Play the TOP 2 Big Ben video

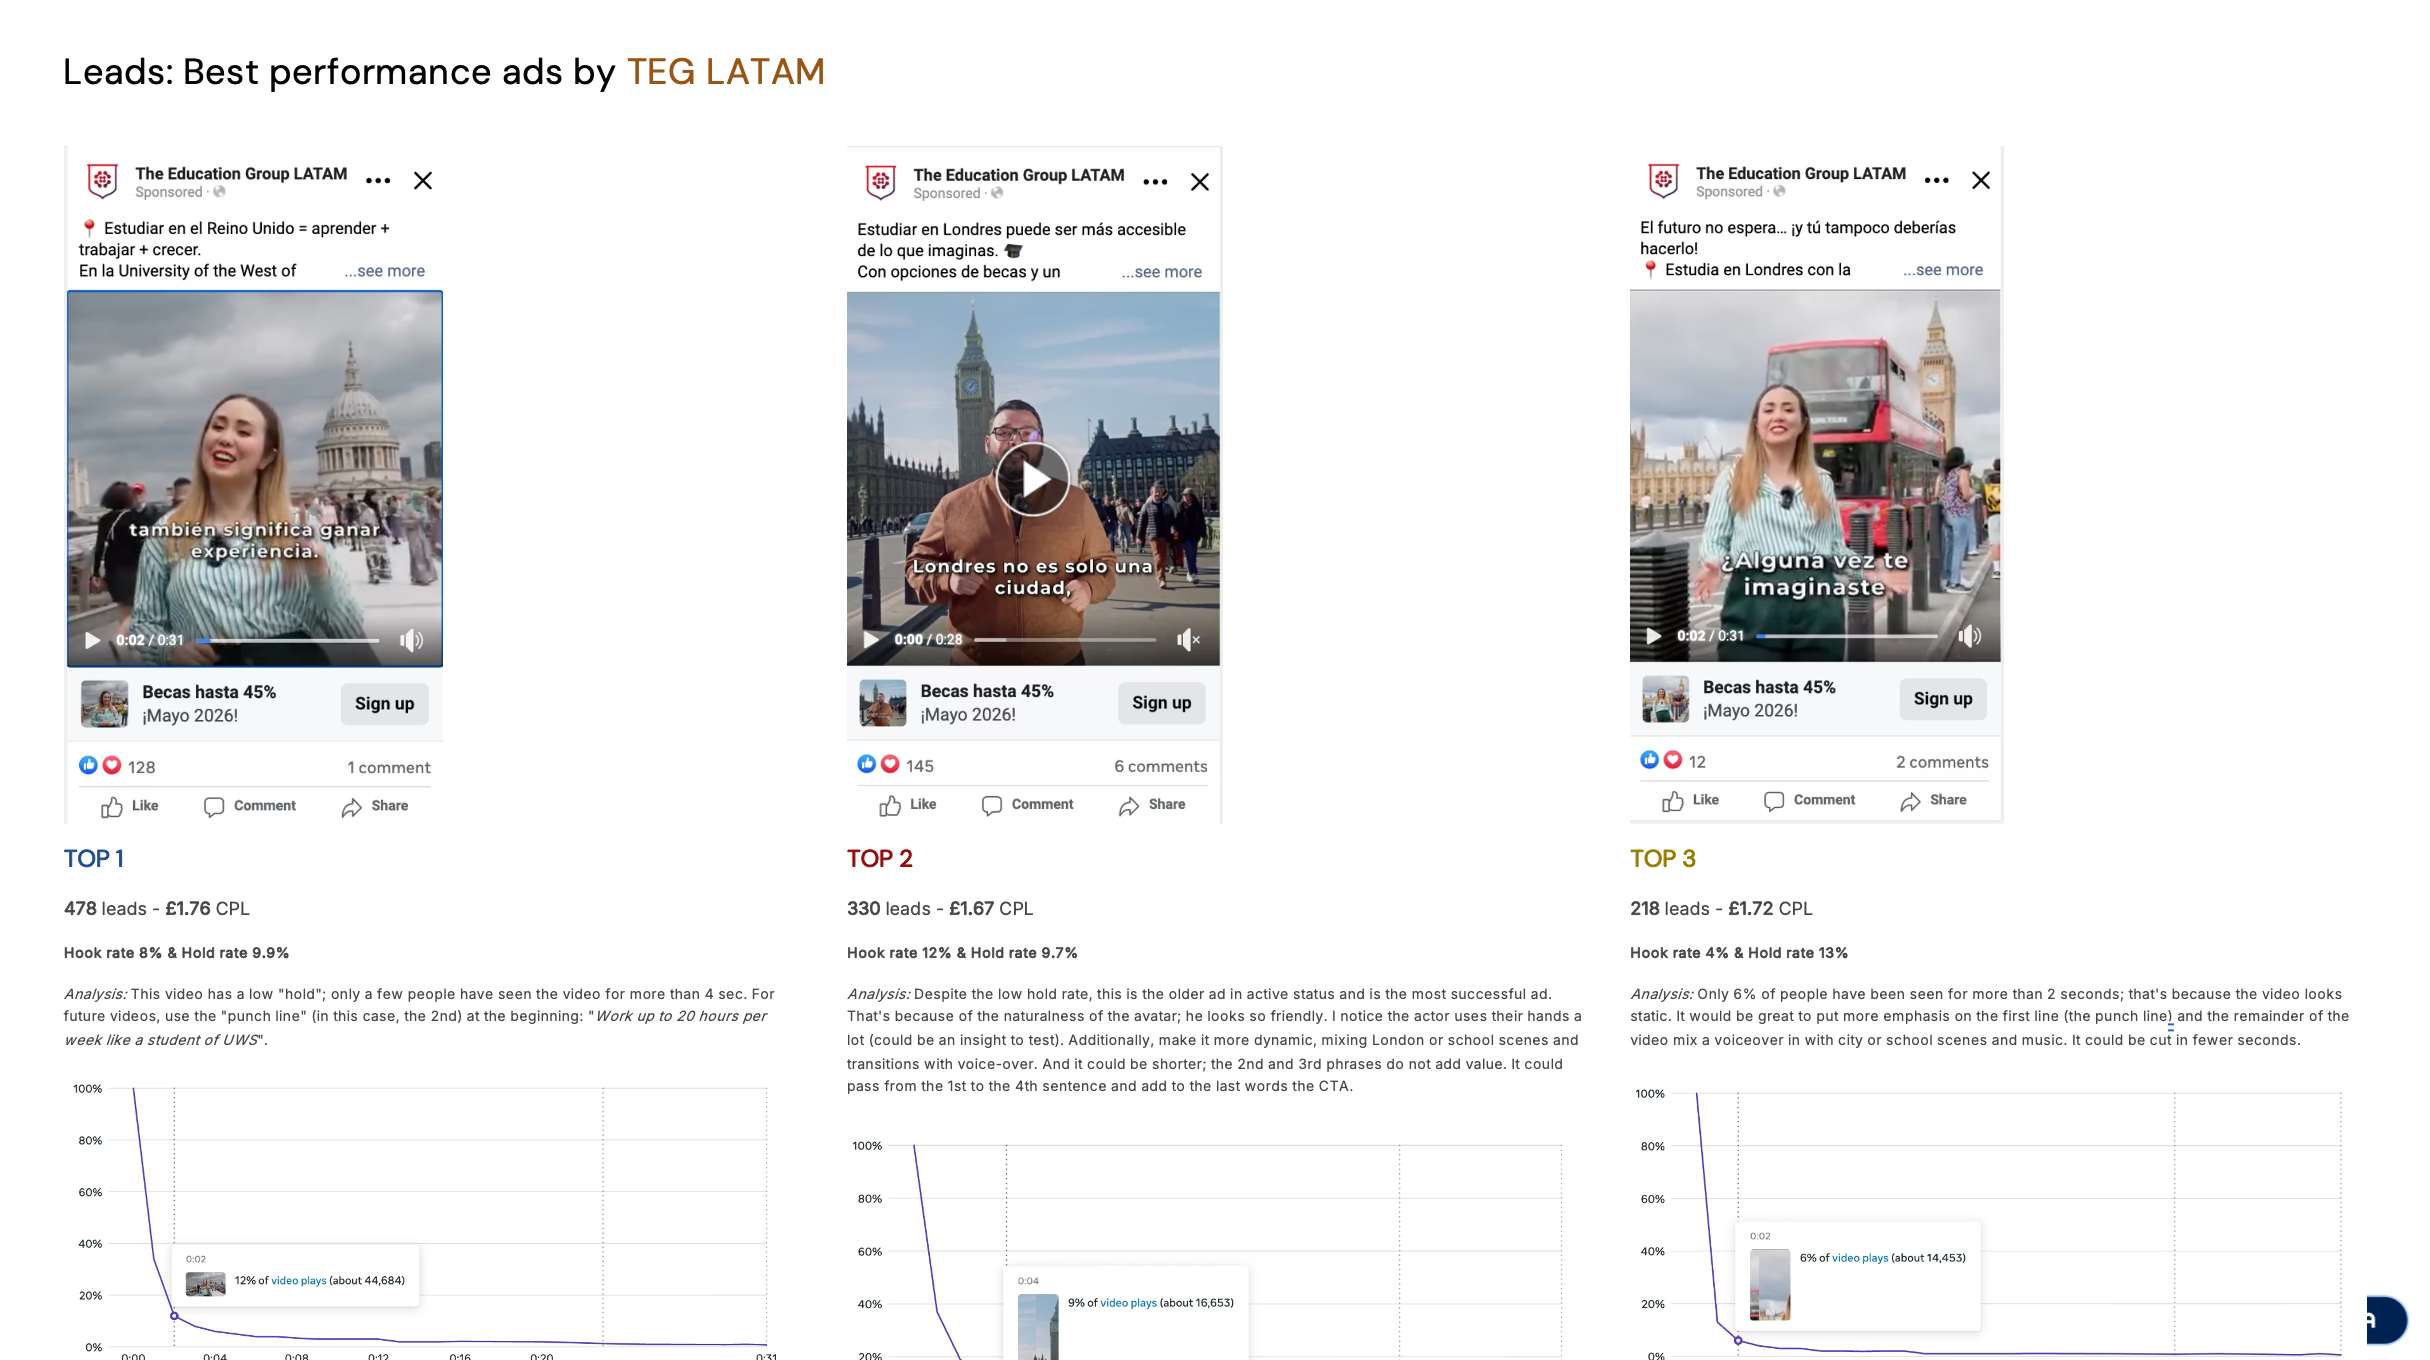[x=1033, y=479]
